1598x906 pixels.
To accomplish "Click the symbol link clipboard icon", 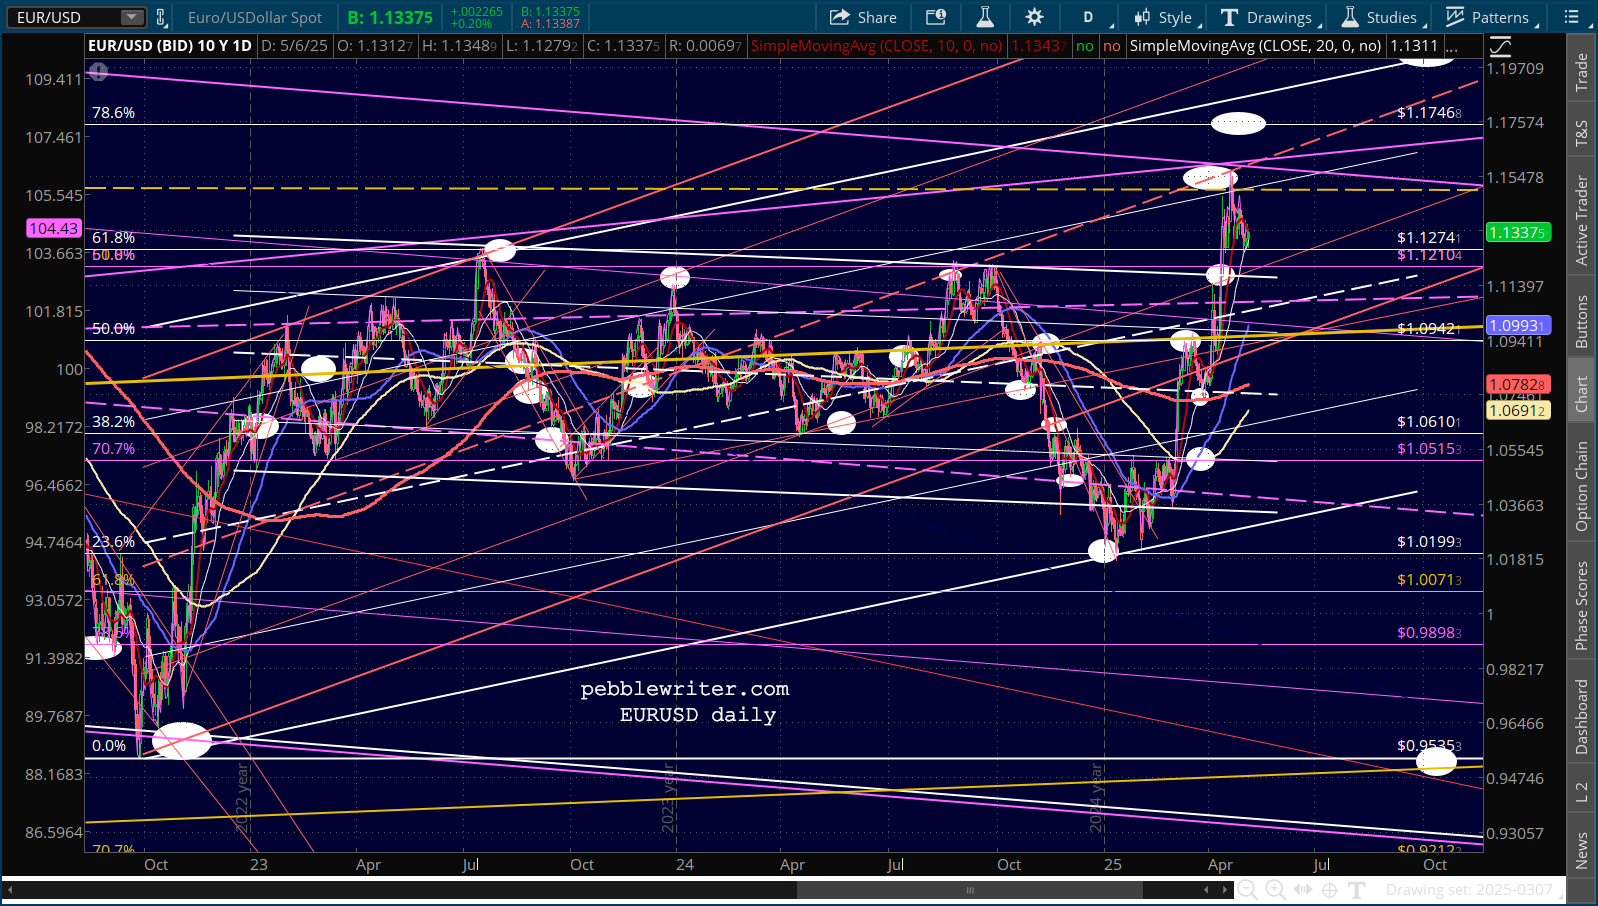I will 161,17.
